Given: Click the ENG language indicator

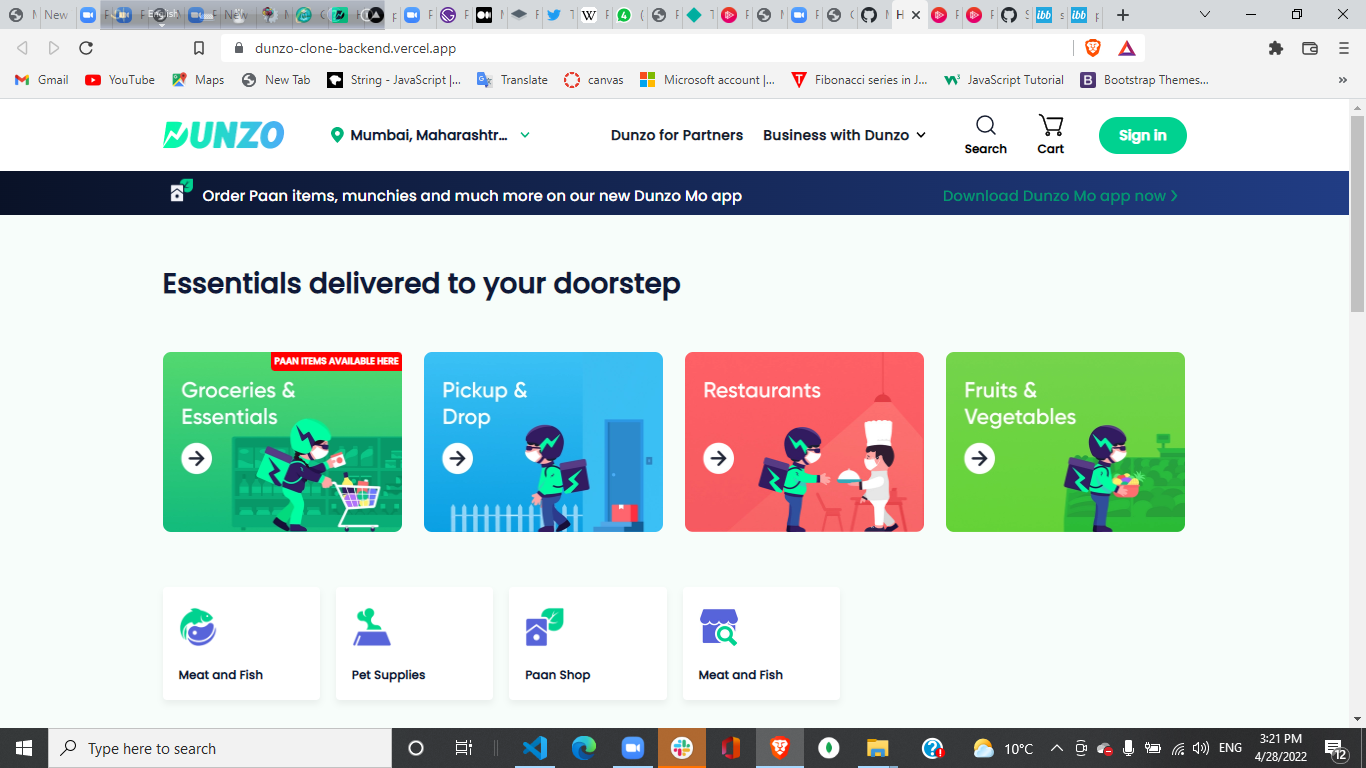Looking at the screenshot, I should click(1230, 748).
